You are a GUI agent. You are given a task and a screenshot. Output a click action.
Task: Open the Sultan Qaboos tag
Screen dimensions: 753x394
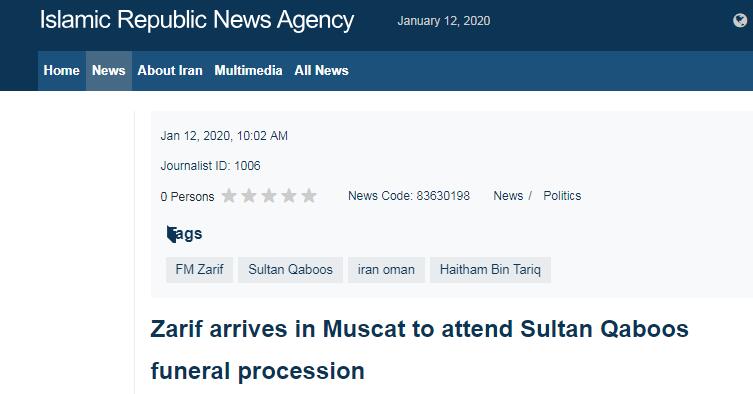291,270
